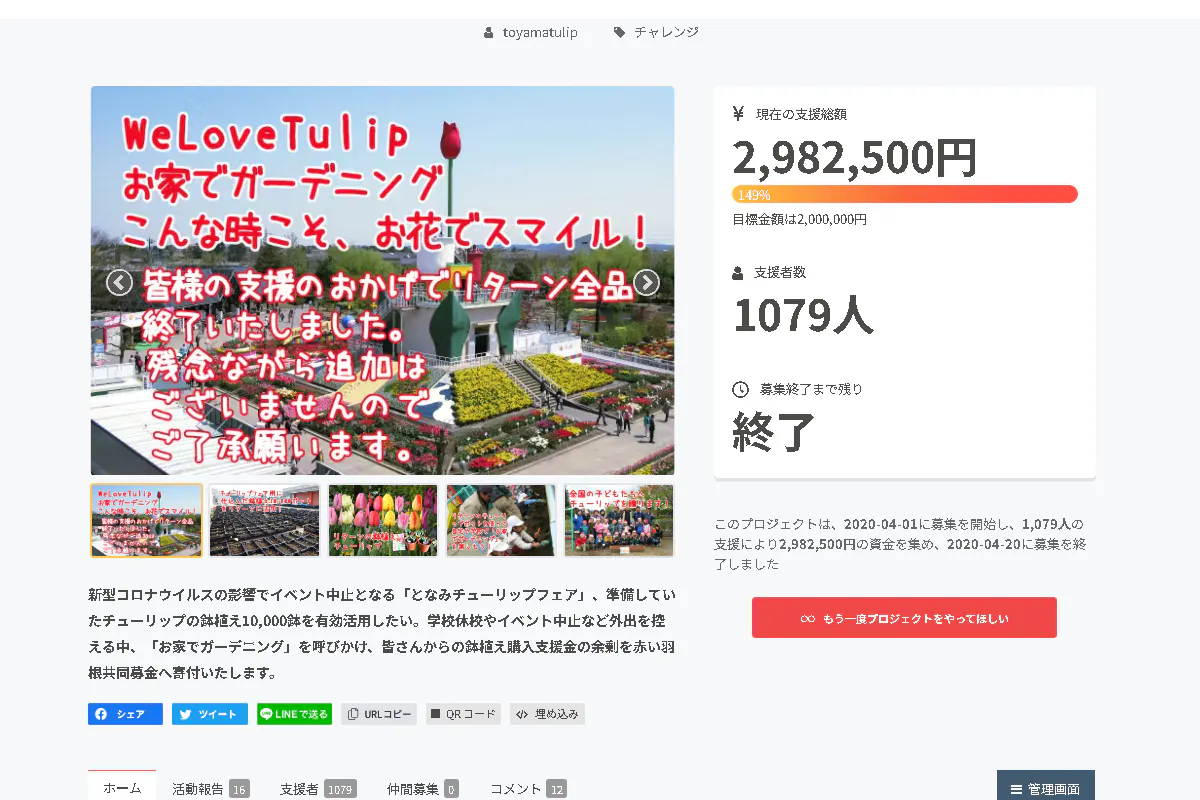Show QRコード for this project
The height and width of the screenshot is (800, 1200).
point(463,714)
